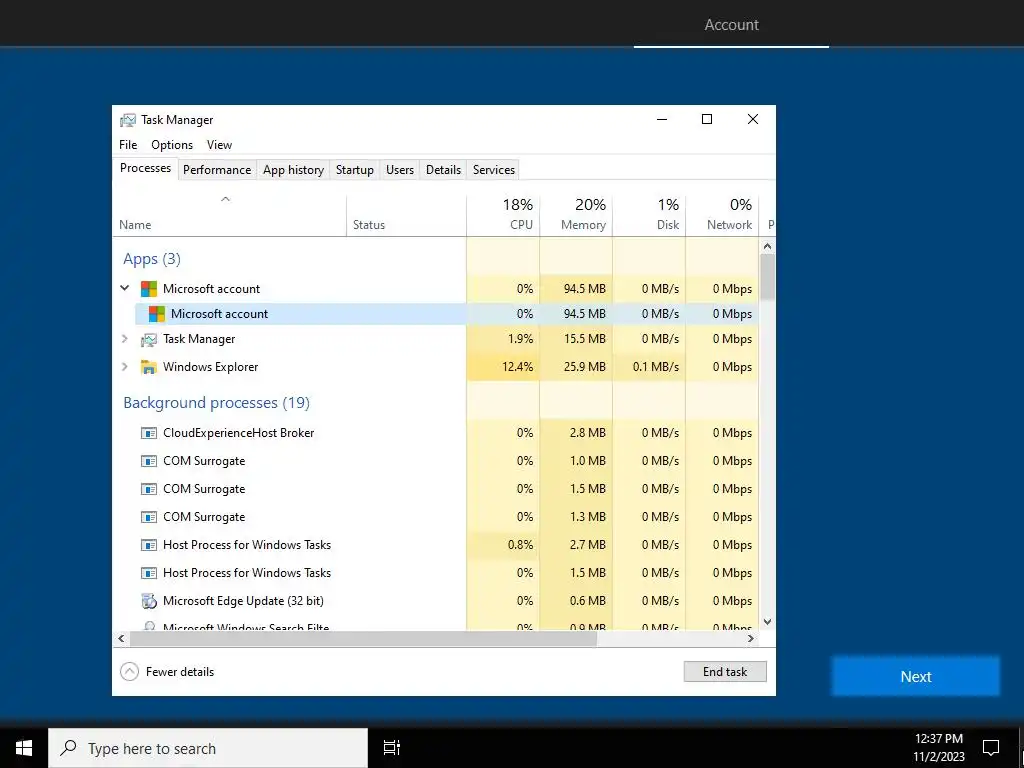Click the Microsoft Edge Update process icon
Viewport: 1024px width, 768px height.
click(149, 601)
